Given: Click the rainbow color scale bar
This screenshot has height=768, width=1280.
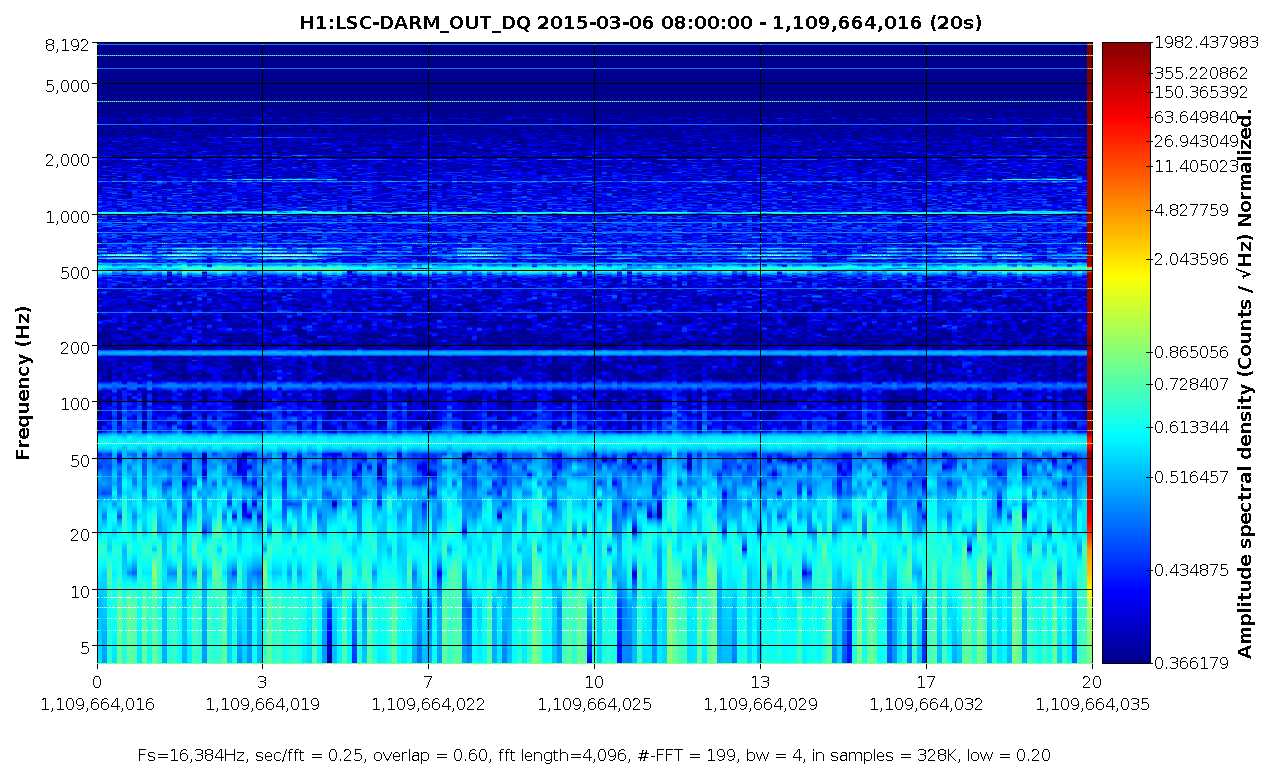Looking at the screenshot, I should coord(1126,353).
